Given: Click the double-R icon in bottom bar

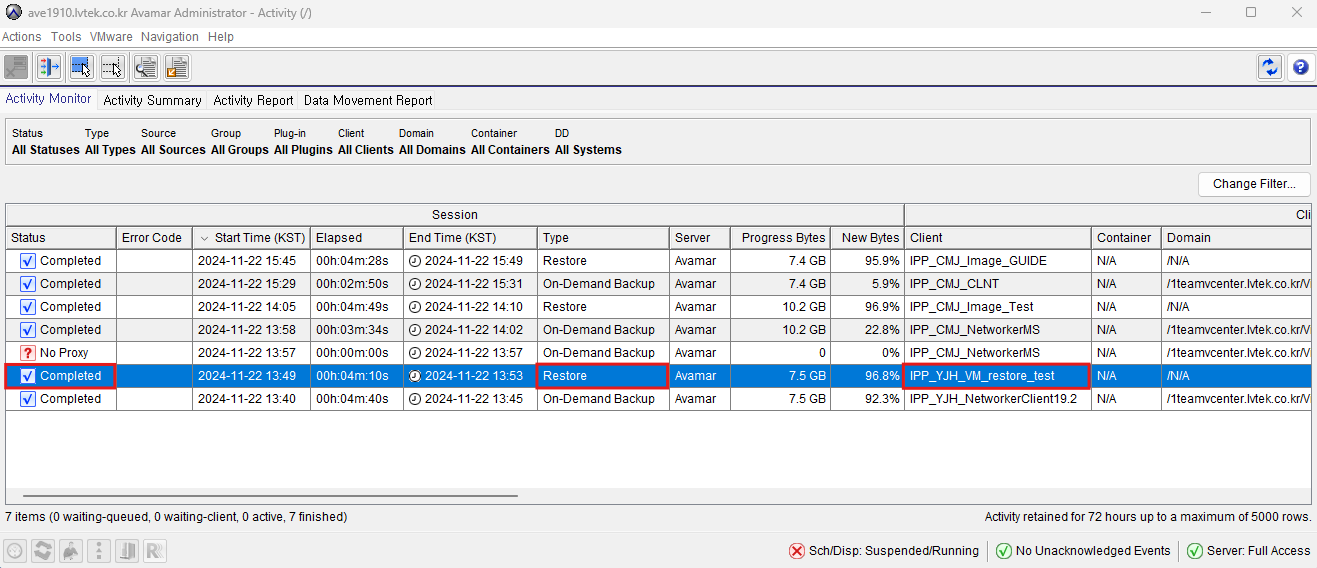Looking at the screenshot, I should [155, 551].
